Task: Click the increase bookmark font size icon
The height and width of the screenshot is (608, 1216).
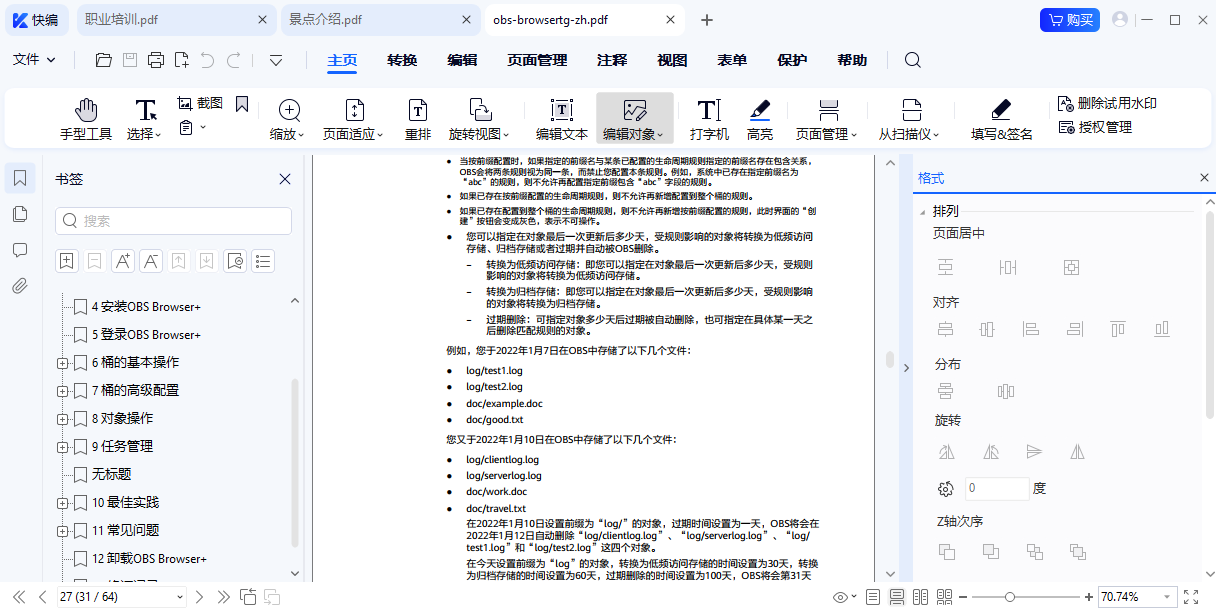Action: pos(123,261)
